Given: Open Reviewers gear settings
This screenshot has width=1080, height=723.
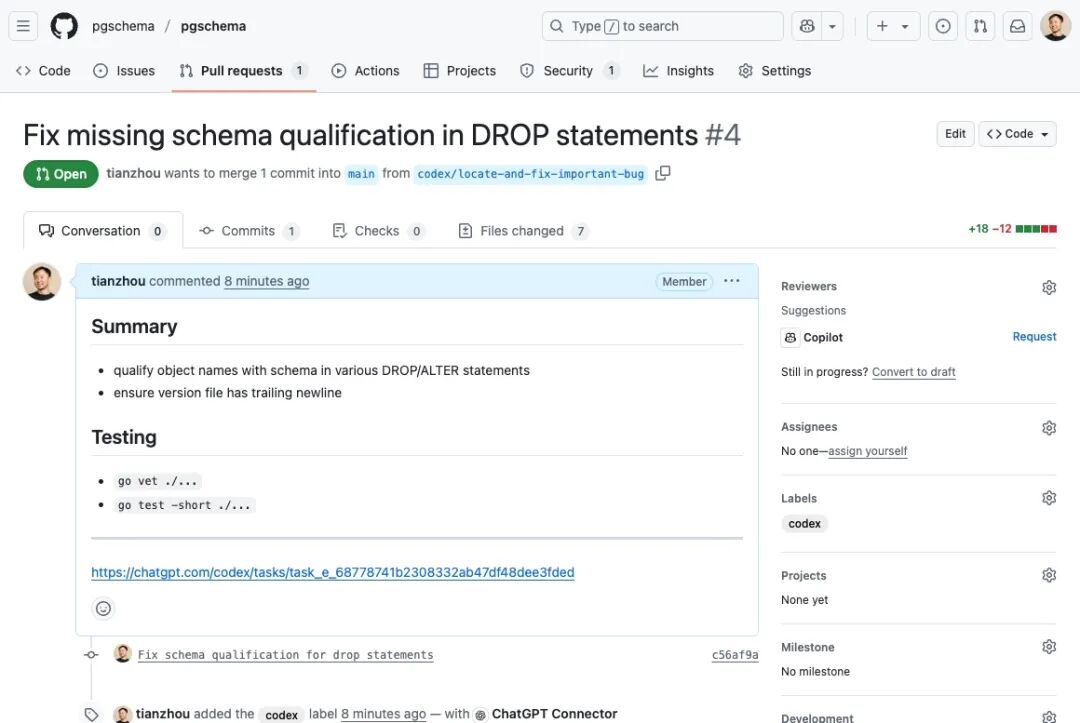Looking at the screenshot, I should [1048, 287].
